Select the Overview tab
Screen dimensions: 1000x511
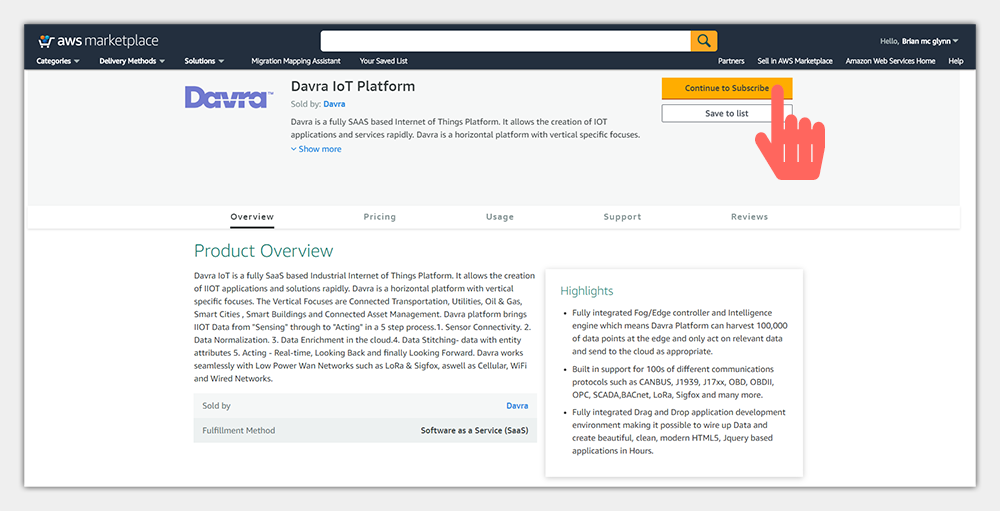(x=252, y=217)
